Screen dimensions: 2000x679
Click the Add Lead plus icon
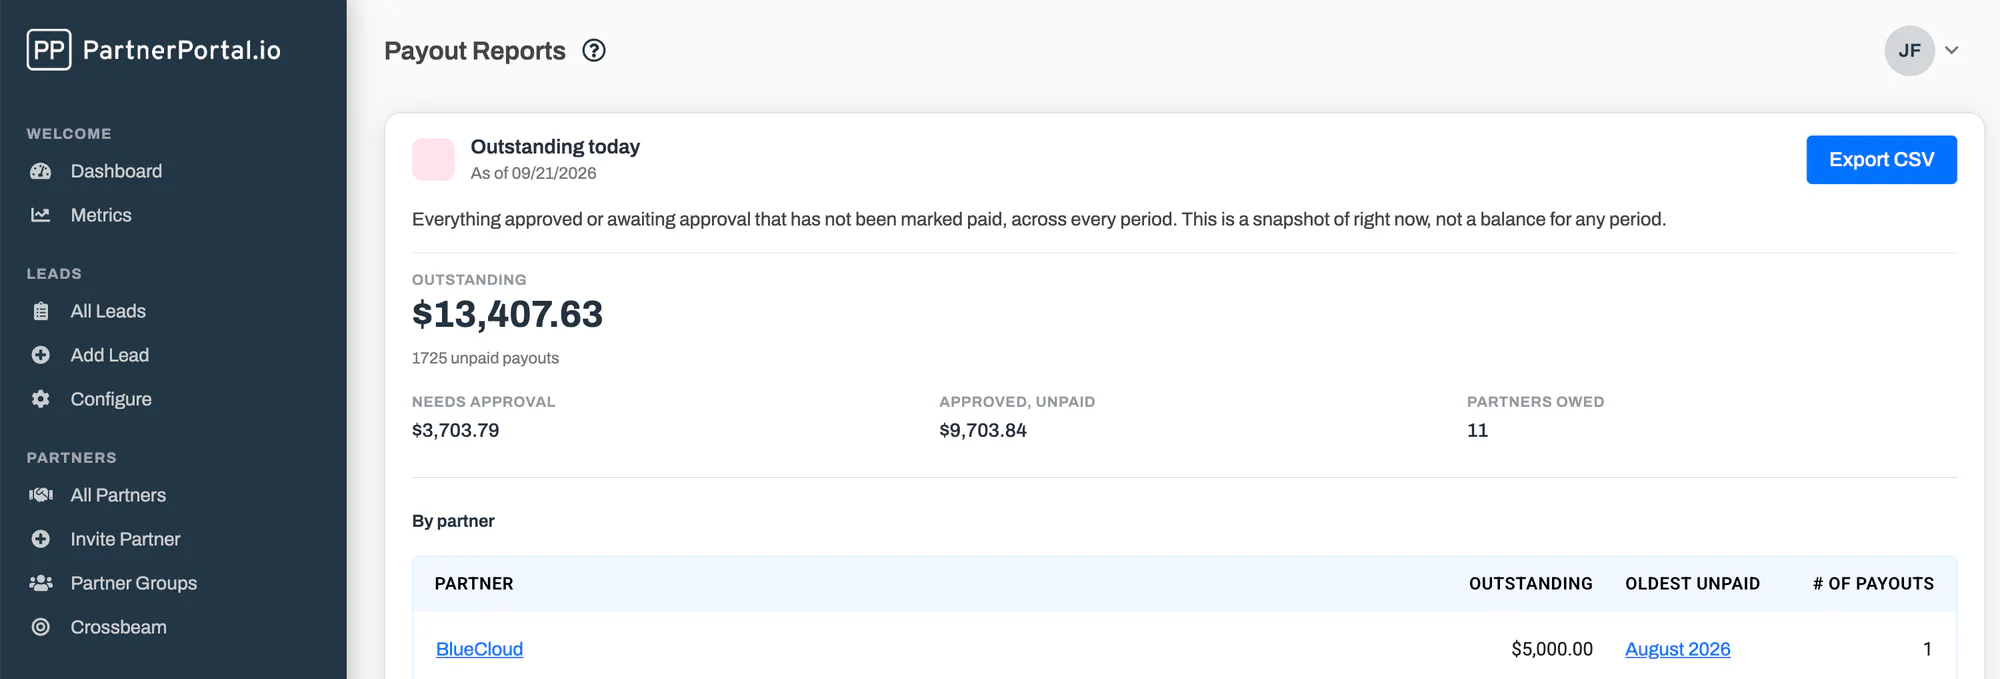pos(41,355)
